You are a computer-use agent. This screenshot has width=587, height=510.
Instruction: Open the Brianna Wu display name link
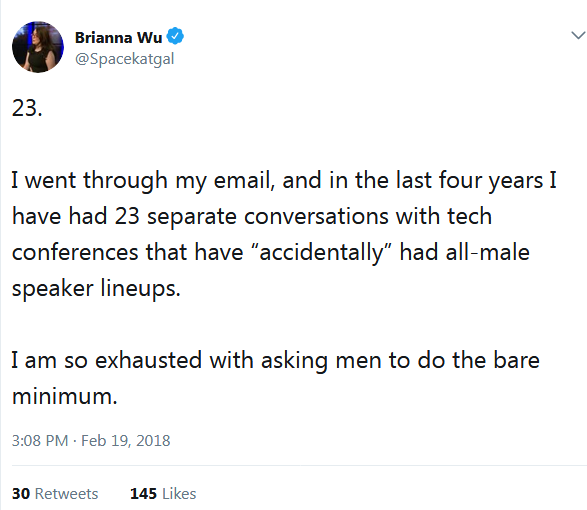coord(118,37)
